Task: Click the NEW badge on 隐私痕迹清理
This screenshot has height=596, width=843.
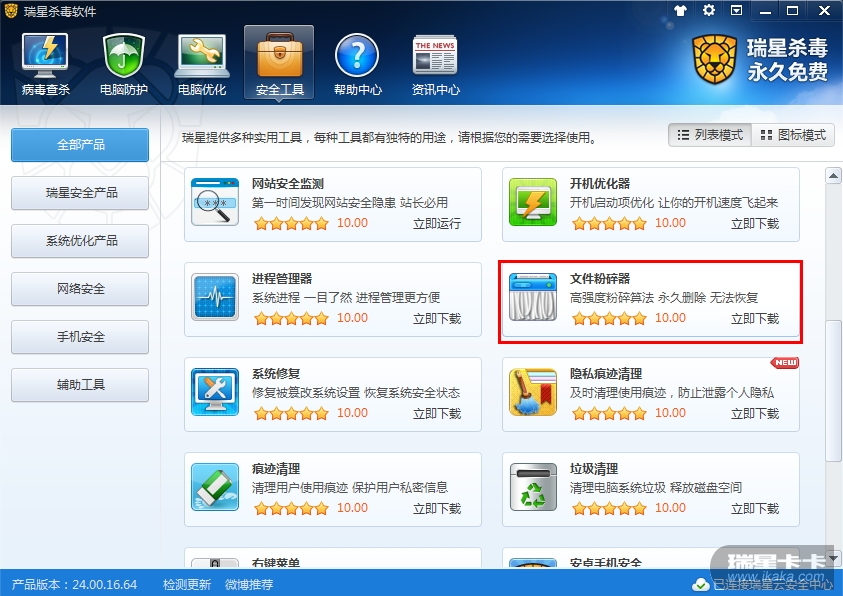Action: tap(785, 363)
